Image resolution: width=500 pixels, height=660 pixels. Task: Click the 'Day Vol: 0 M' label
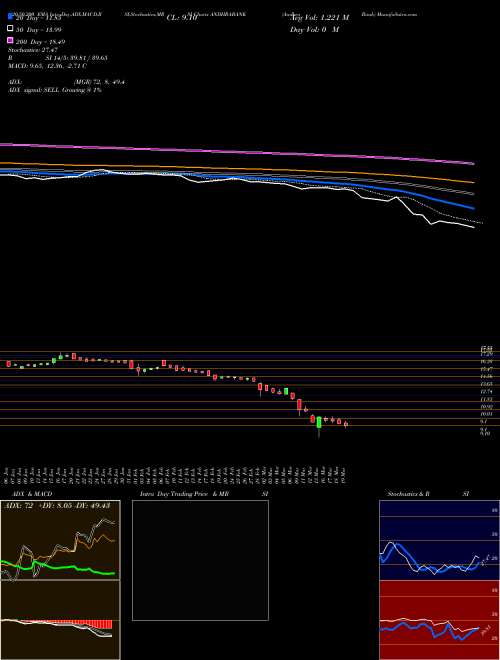pos(315,29)
